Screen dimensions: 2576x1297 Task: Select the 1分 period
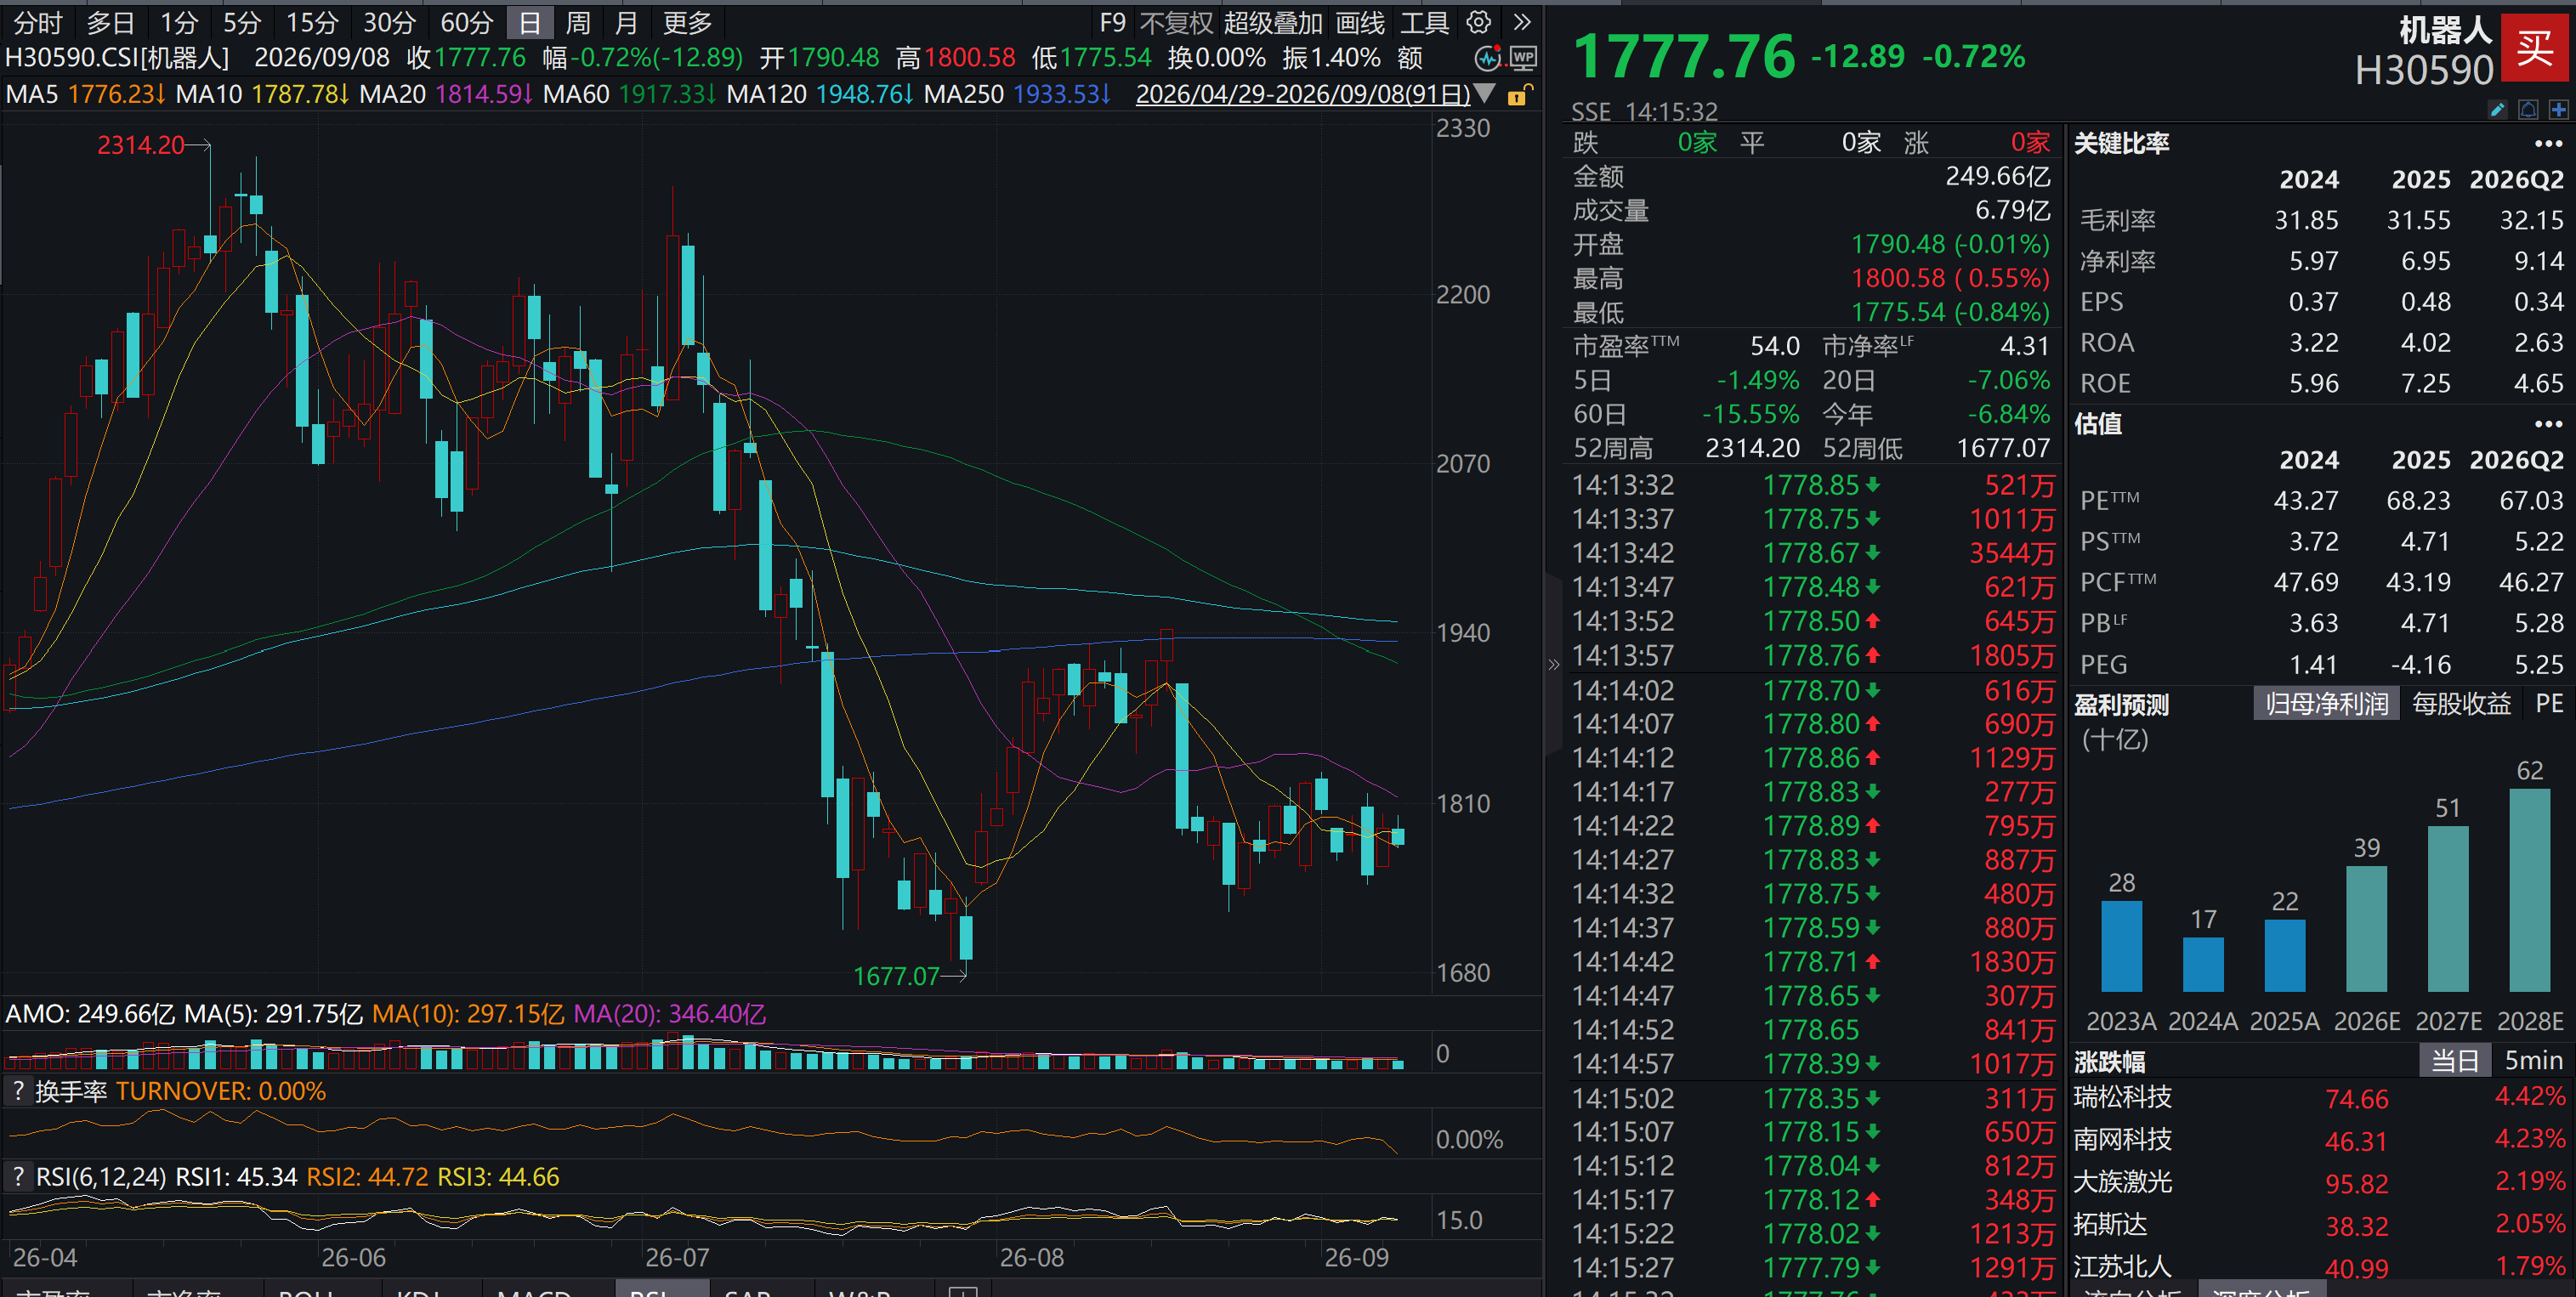click(179, 22)
